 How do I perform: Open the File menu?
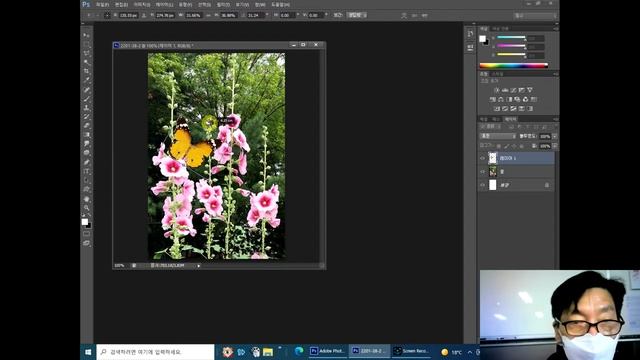point(102,4)
